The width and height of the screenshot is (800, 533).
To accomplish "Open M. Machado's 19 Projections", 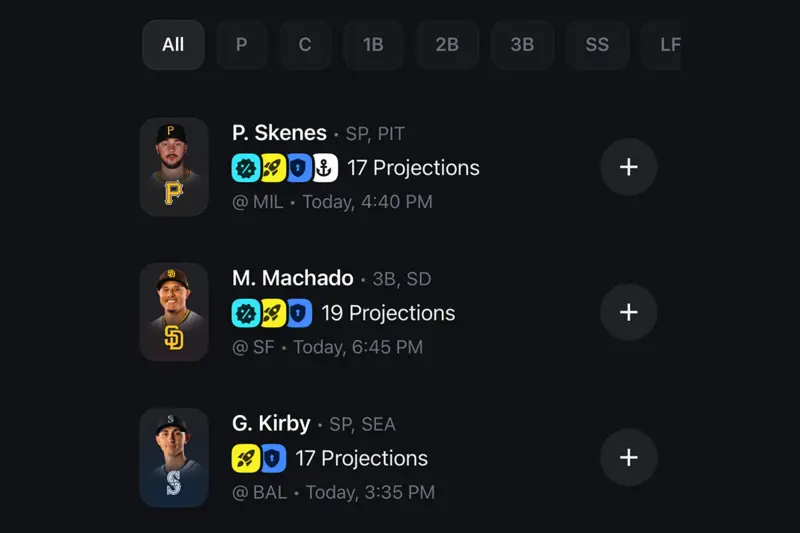I will 388,313.
